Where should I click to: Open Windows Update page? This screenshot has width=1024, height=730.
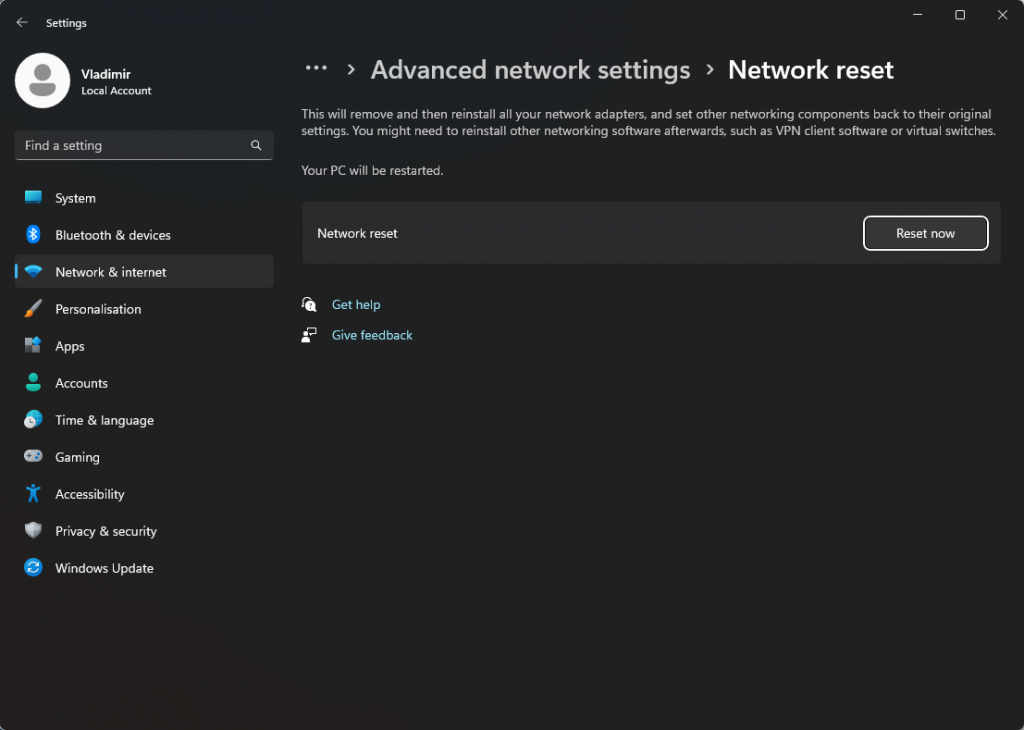[x=104, y=568]
